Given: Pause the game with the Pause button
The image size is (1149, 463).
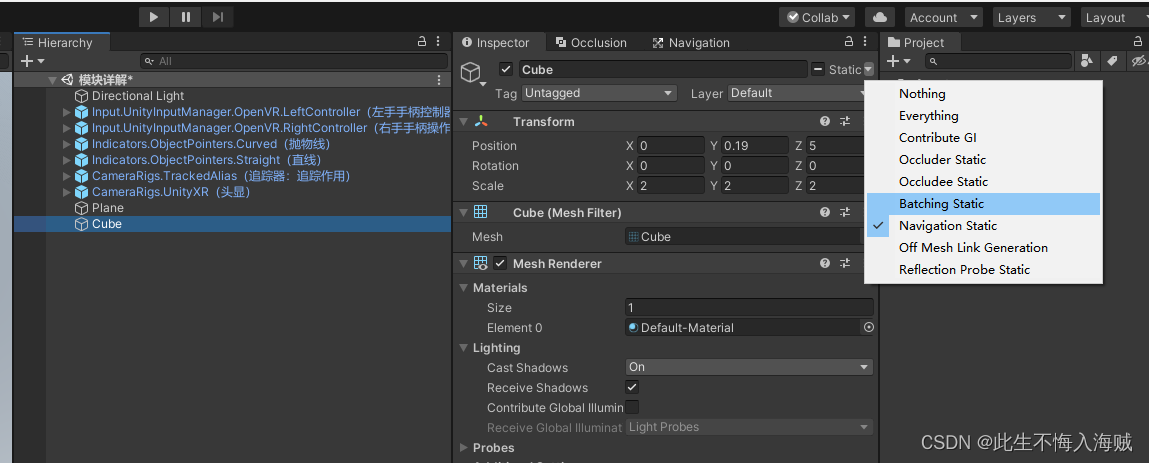Looking at the screenshot, I should coord(186,17).
